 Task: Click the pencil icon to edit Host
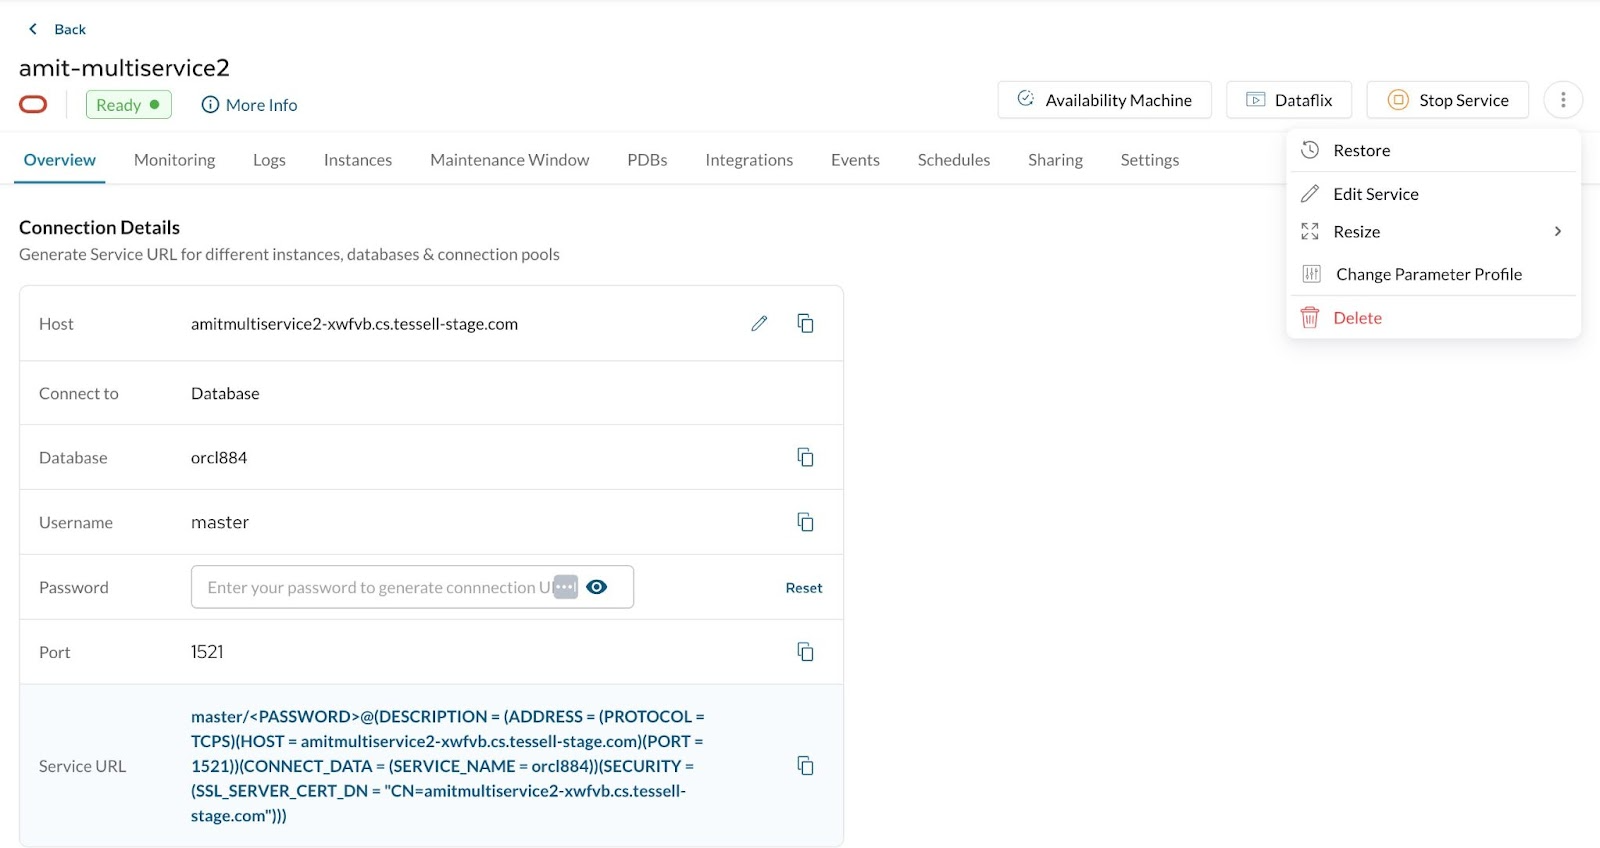pos(759,323)
